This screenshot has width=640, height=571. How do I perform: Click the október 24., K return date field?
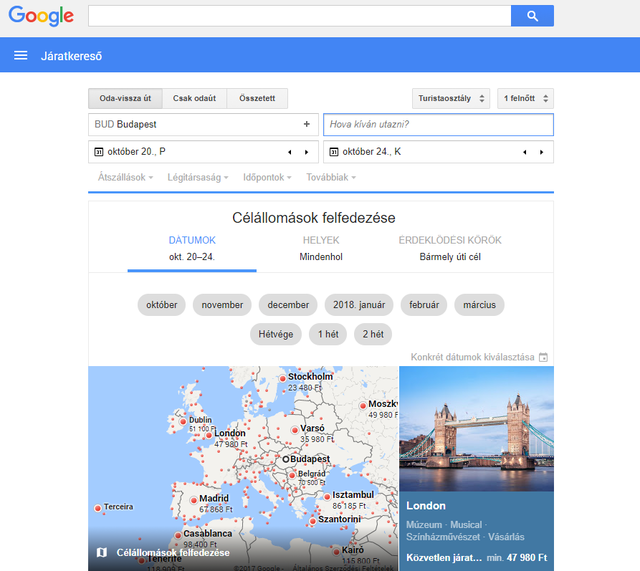438,152
